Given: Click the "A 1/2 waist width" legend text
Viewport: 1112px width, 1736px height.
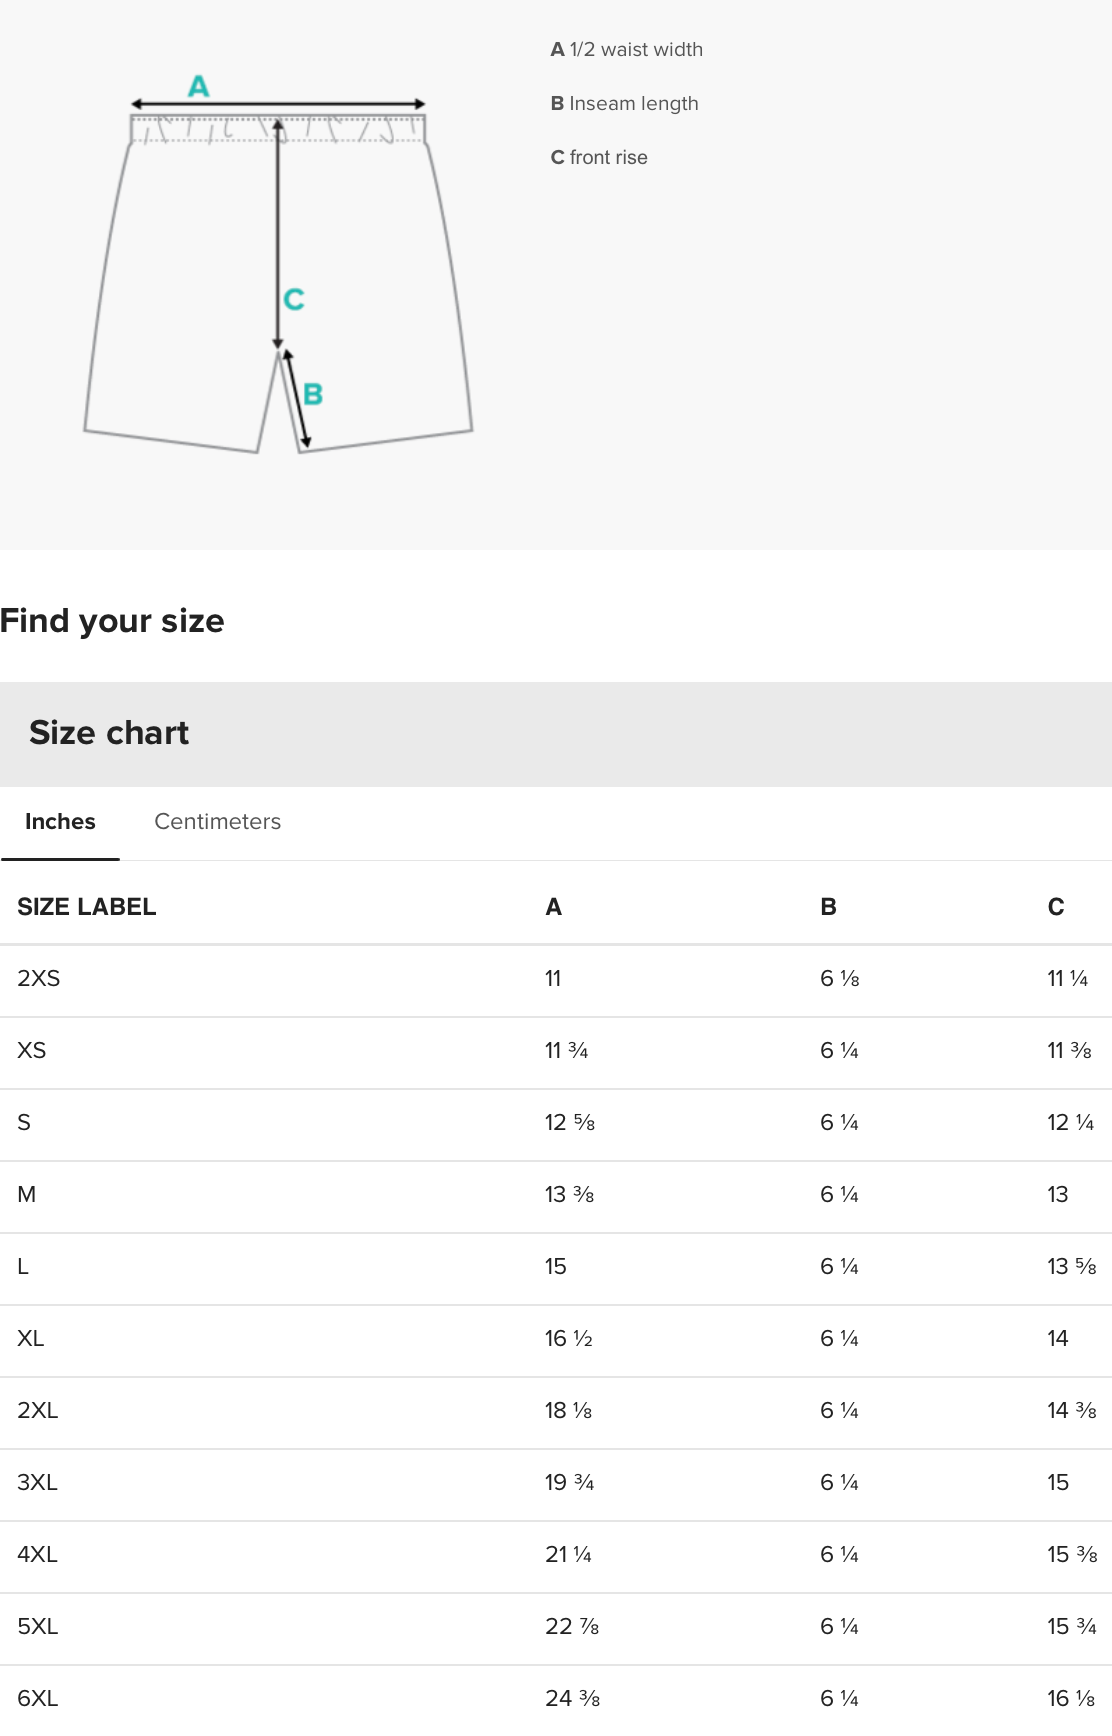Looking at the screenshot, I should 627,50.
